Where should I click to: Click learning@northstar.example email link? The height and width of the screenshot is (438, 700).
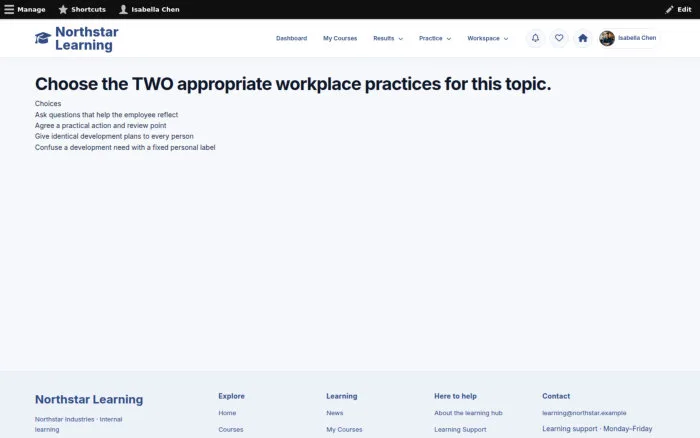pos(584,413)
